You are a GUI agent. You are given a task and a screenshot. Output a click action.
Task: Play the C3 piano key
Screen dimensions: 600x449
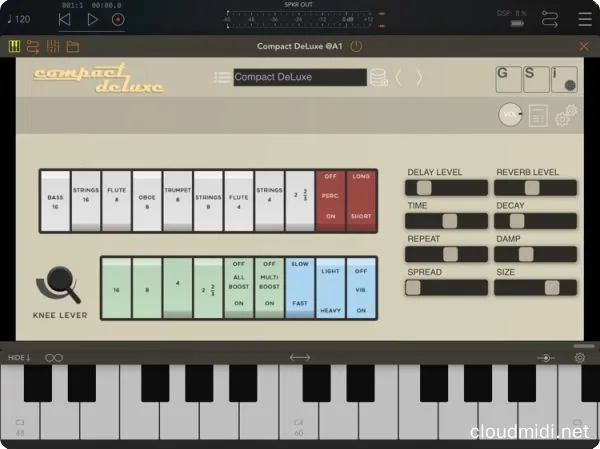20,421
